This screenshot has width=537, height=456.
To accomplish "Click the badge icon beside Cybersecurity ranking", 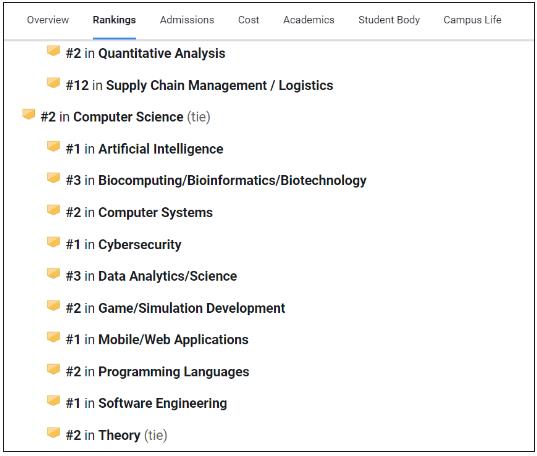I will [53, 242].
